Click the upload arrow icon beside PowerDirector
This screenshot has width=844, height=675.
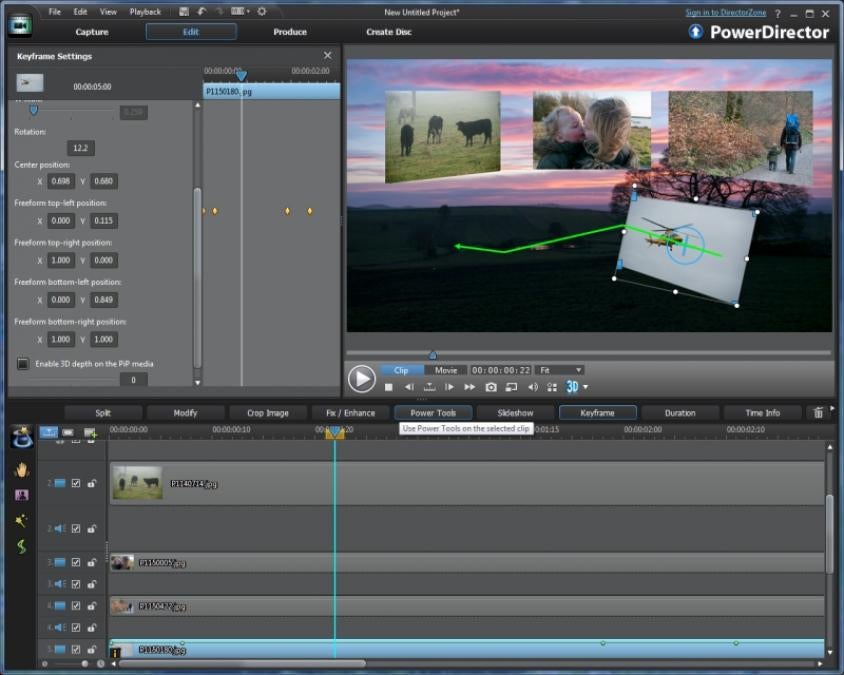tap(695, 32)
